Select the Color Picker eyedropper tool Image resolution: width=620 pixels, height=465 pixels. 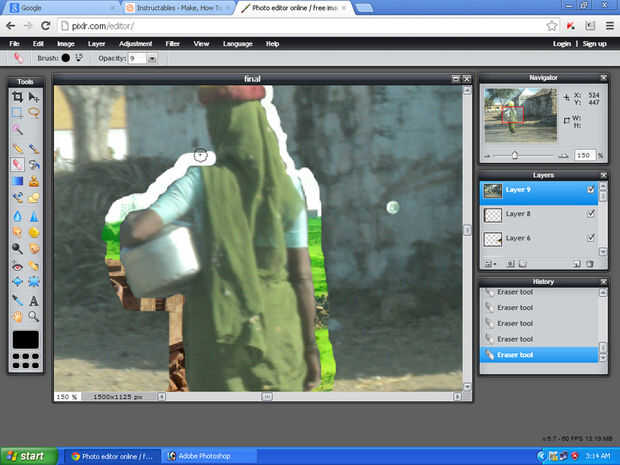[x=17, y=301]
